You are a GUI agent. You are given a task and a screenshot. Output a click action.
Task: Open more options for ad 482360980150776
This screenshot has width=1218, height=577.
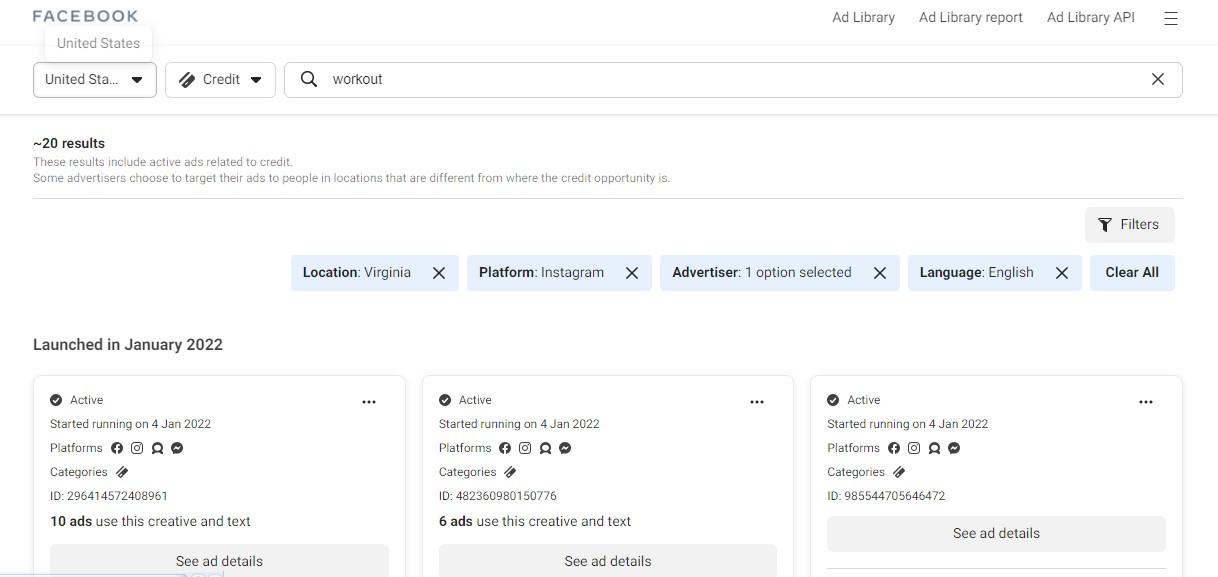757,402
